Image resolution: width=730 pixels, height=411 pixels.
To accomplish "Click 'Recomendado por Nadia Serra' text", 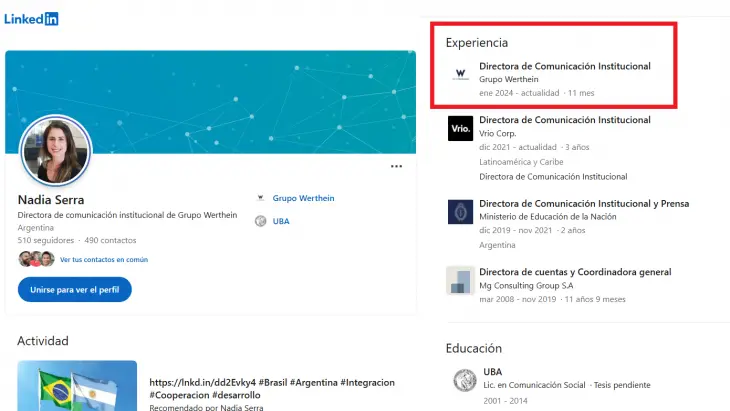I will (206, 407).
